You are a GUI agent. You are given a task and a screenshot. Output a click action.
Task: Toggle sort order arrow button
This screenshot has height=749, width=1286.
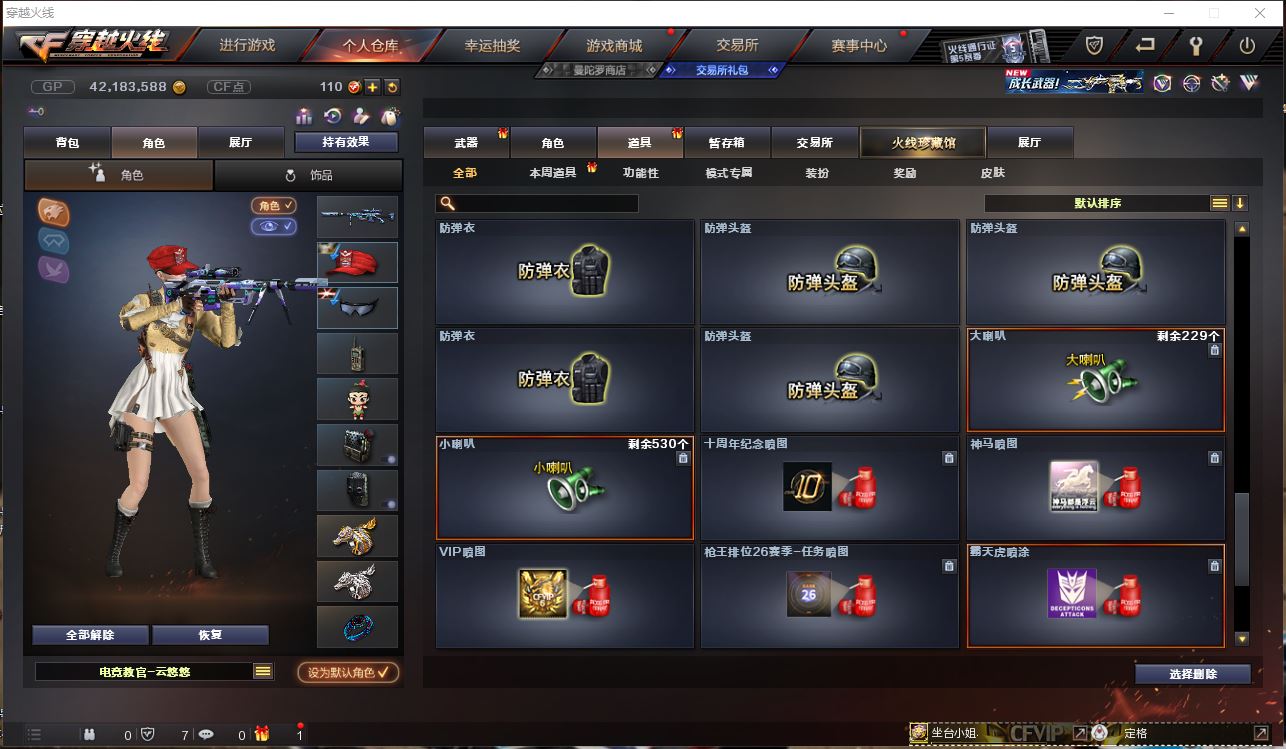(1240, 203)
